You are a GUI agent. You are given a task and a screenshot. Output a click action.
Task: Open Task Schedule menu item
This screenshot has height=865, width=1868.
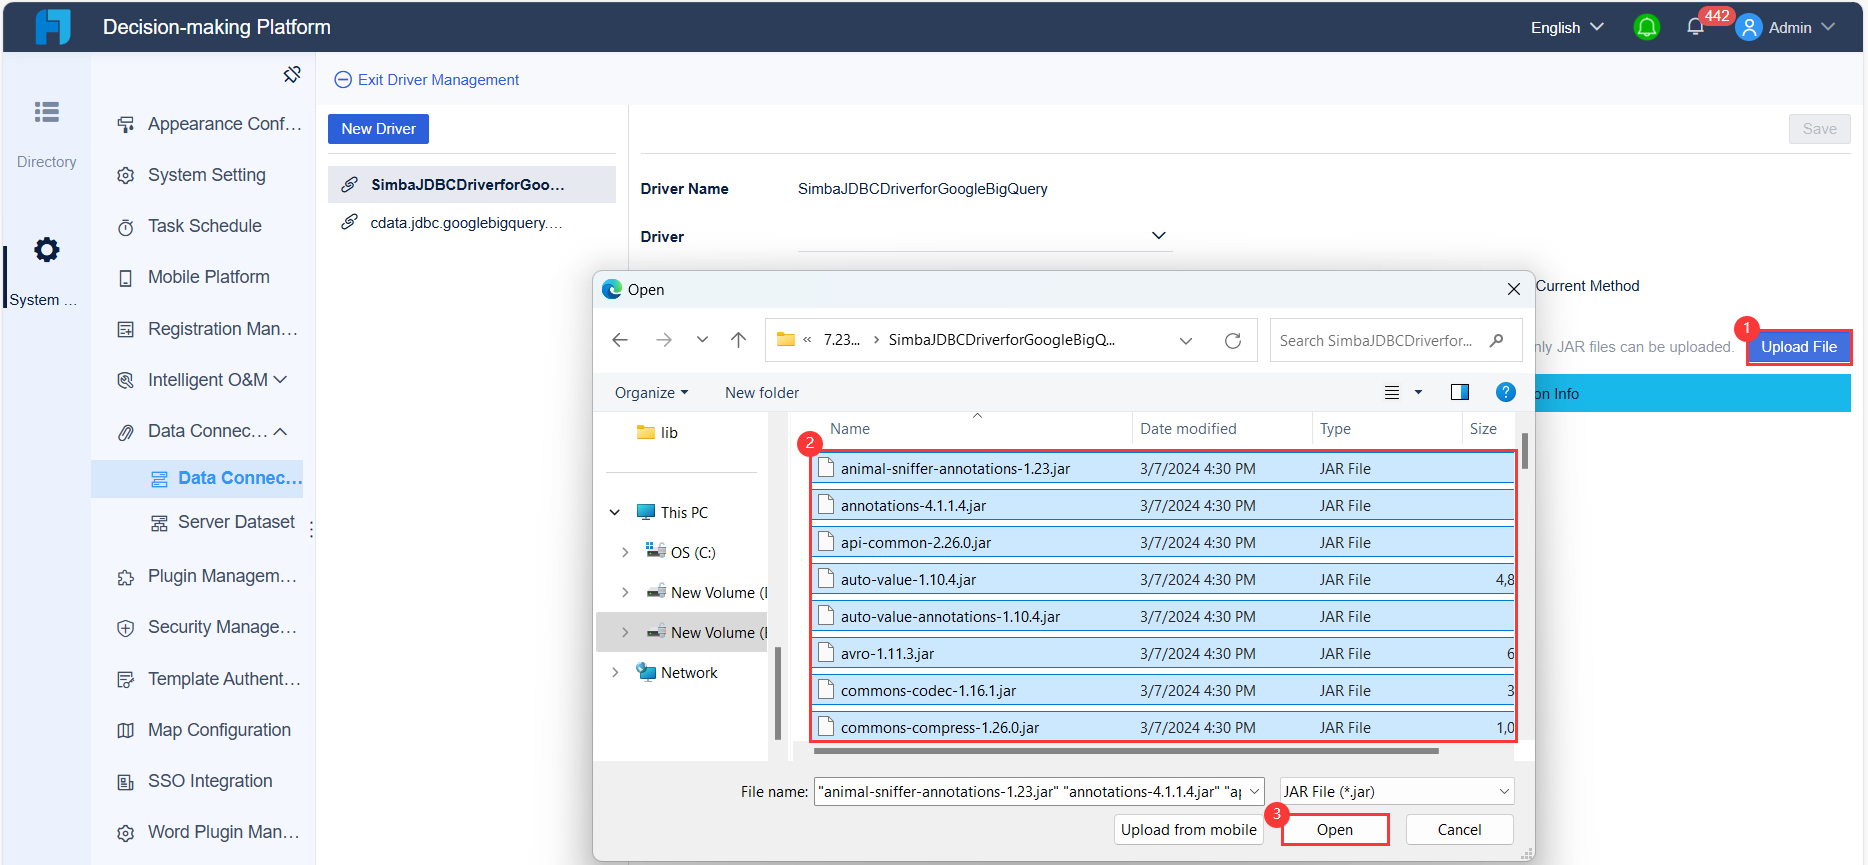coord(190,226)
